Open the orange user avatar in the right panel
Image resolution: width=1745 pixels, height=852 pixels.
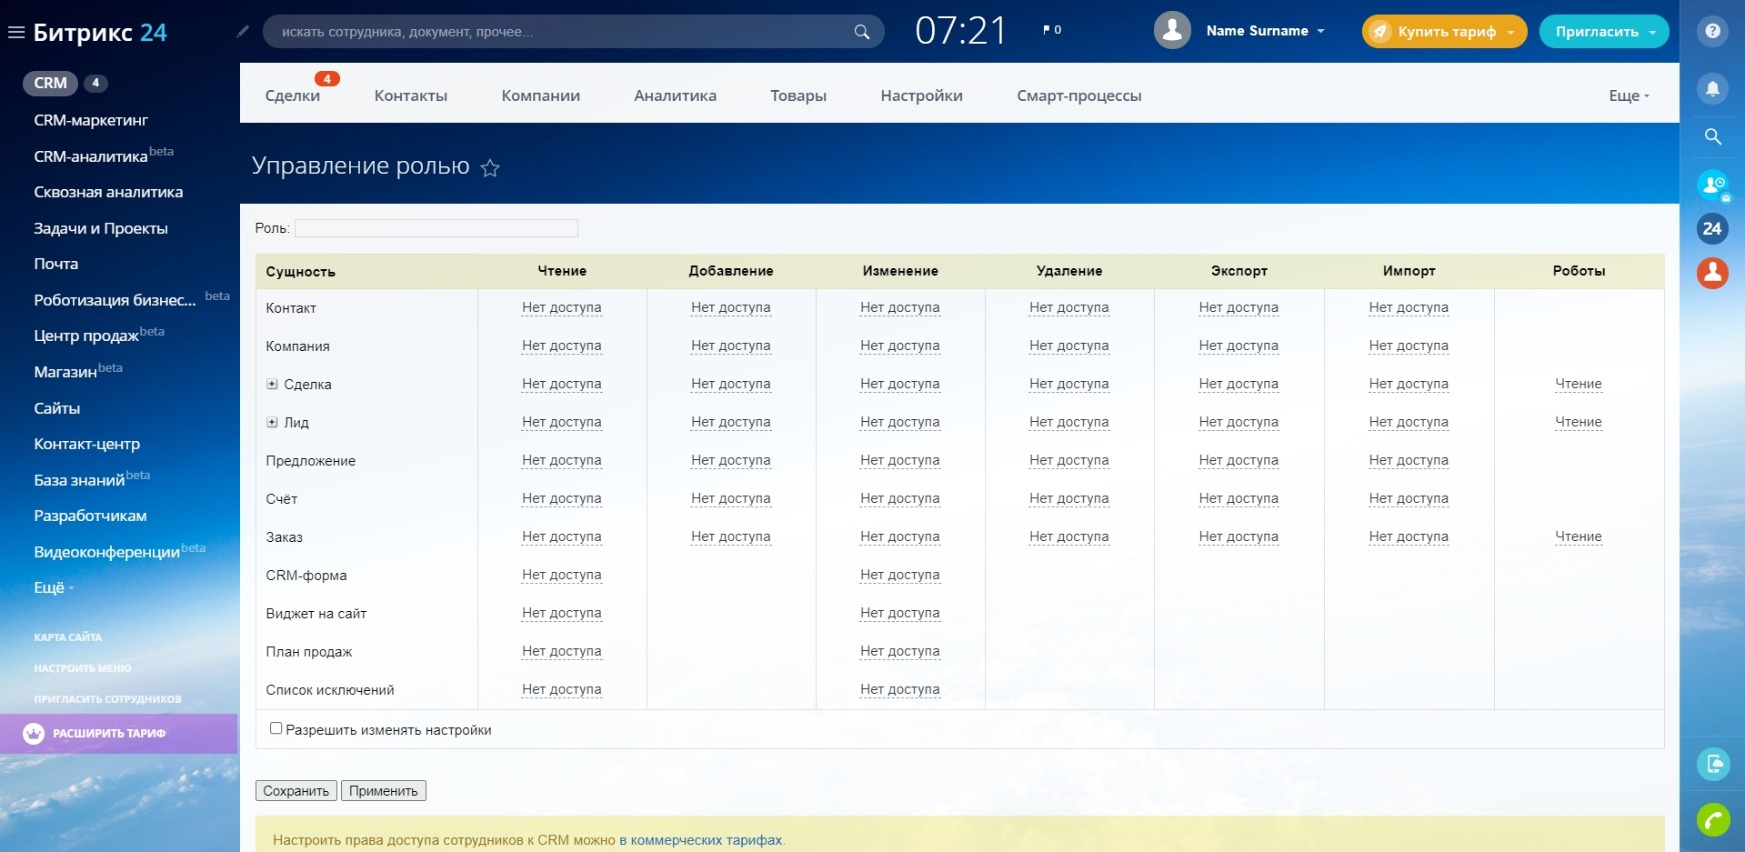pos(1713,272)
